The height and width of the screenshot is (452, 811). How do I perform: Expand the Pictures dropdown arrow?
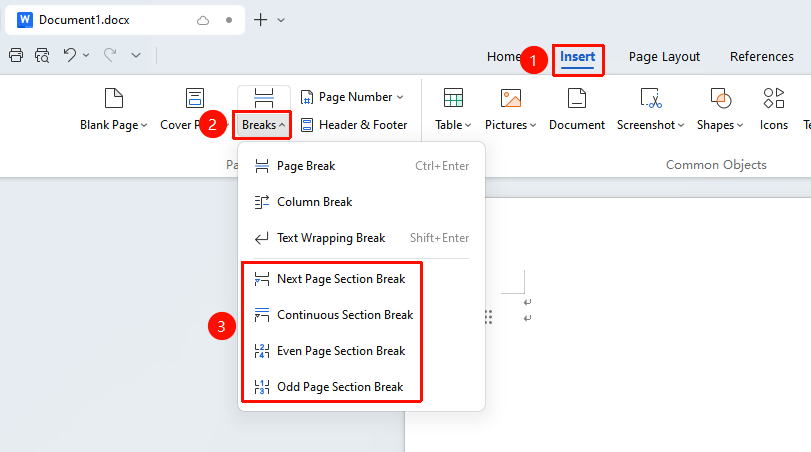click(x=533, y=125)
